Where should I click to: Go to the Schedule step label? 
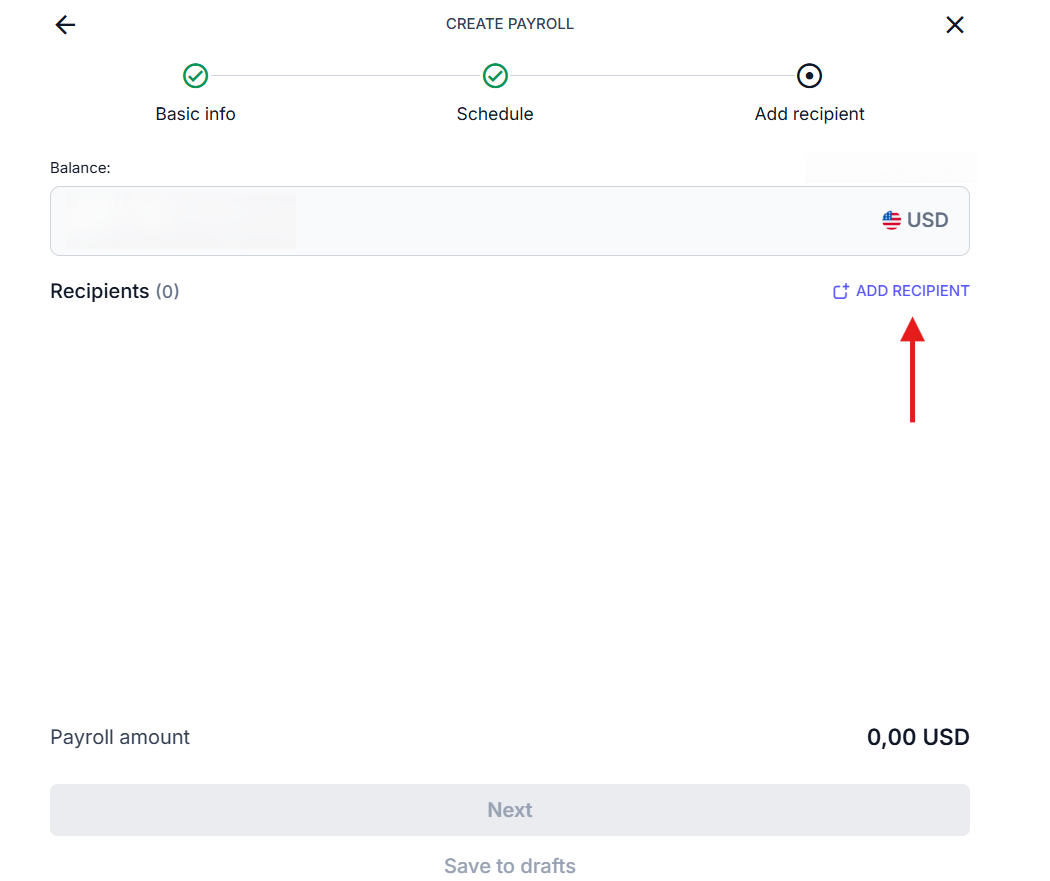495,114
